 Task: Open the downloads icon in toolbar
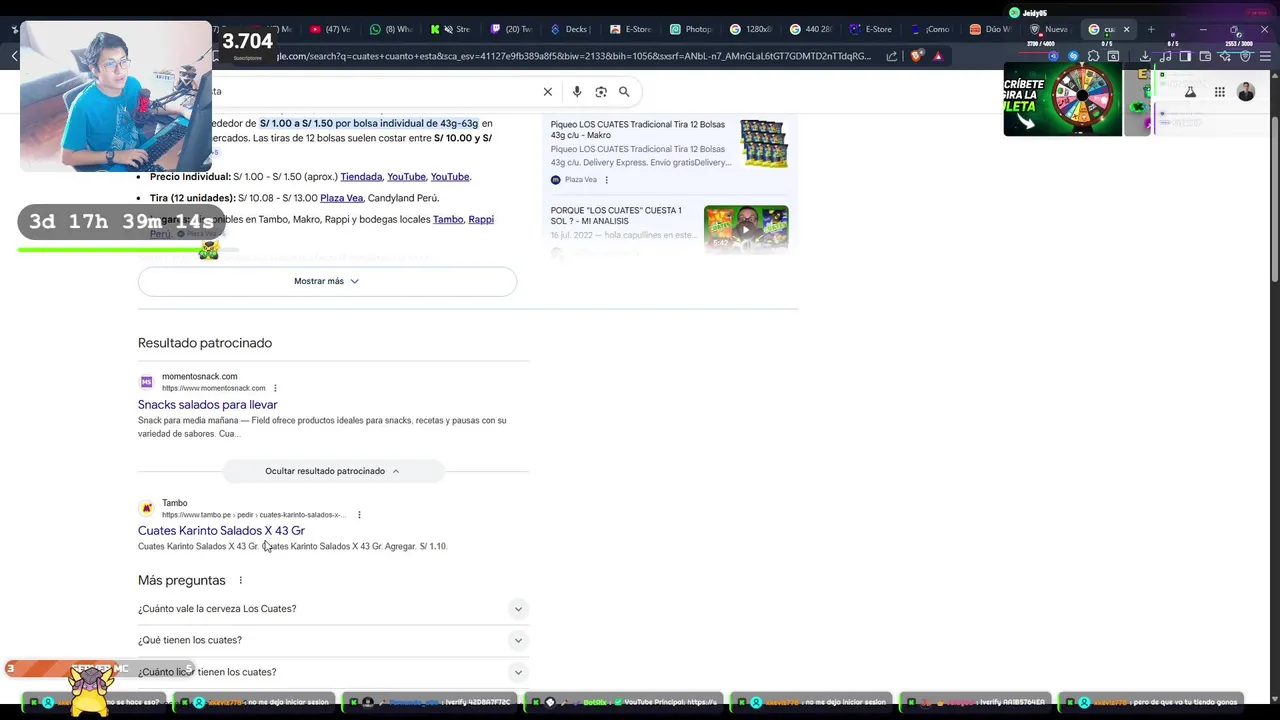(1145, 56)
